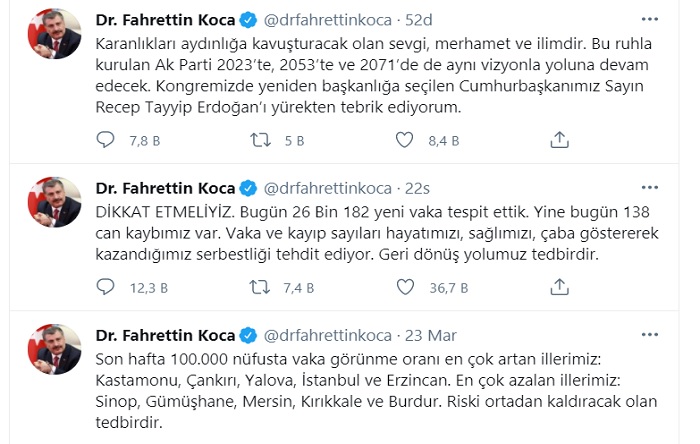
Task: Reply to the DİKKAT ETMELİYİZ tweet
Action: [106, 288]
